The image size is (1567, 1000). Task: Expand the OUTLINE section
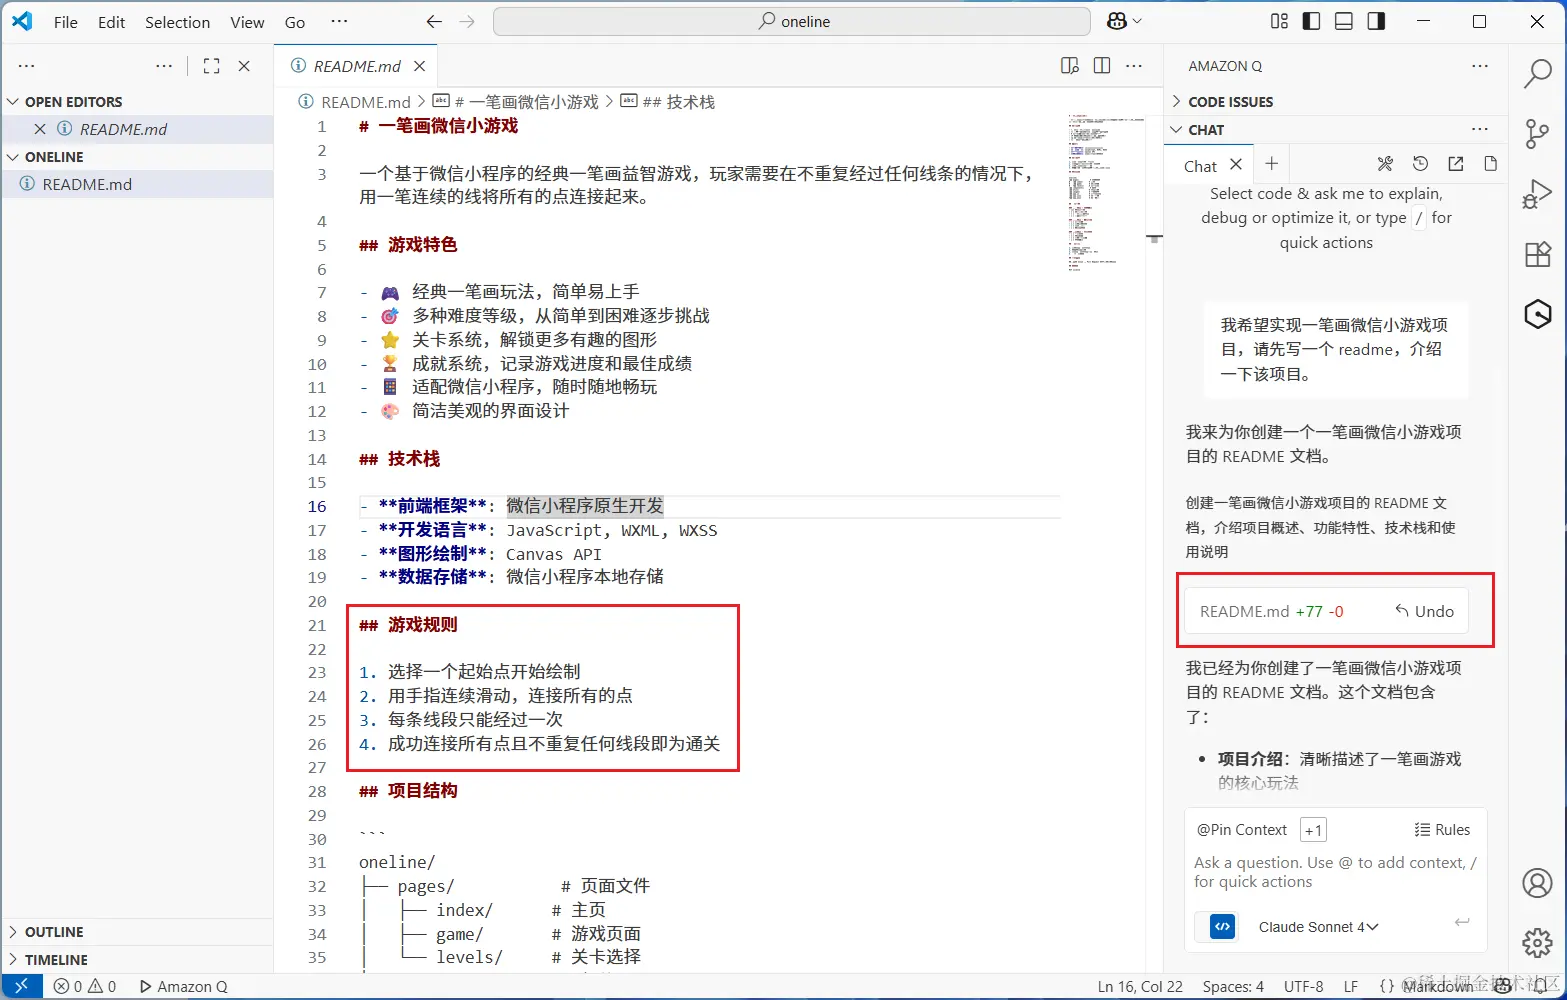(138, 932)
